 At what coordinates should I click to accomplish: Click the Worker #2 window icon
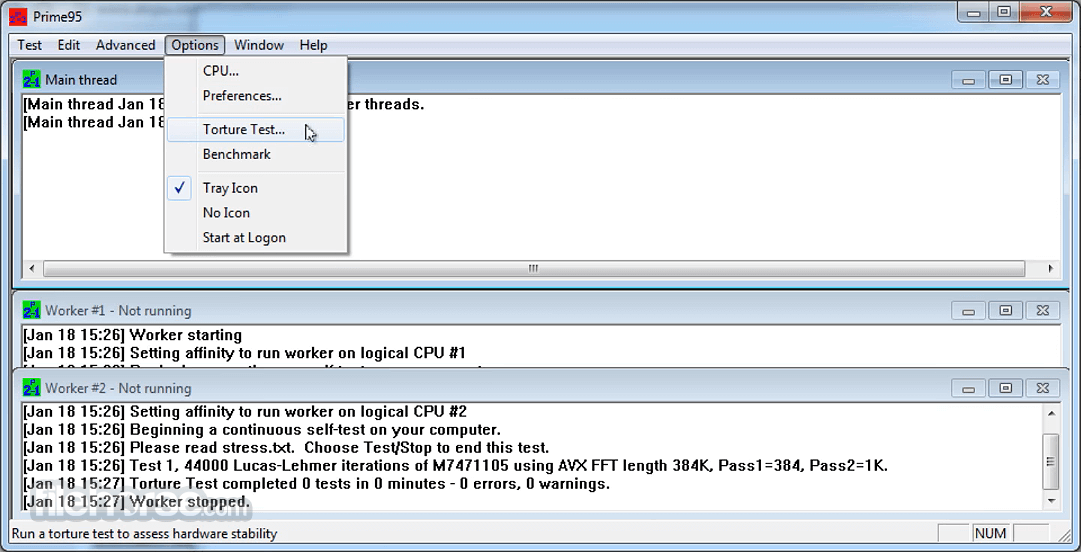[x=32, y=388]
